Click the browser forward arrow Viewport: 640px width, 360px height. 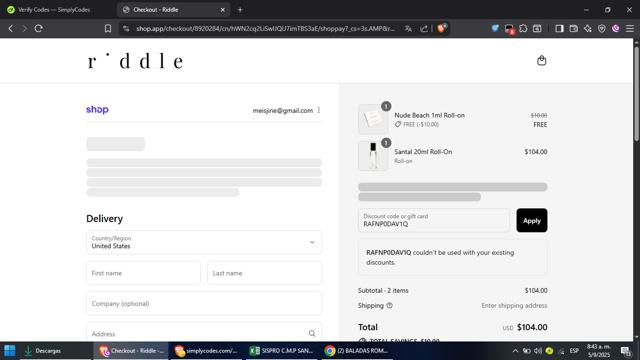click(24, 29)
